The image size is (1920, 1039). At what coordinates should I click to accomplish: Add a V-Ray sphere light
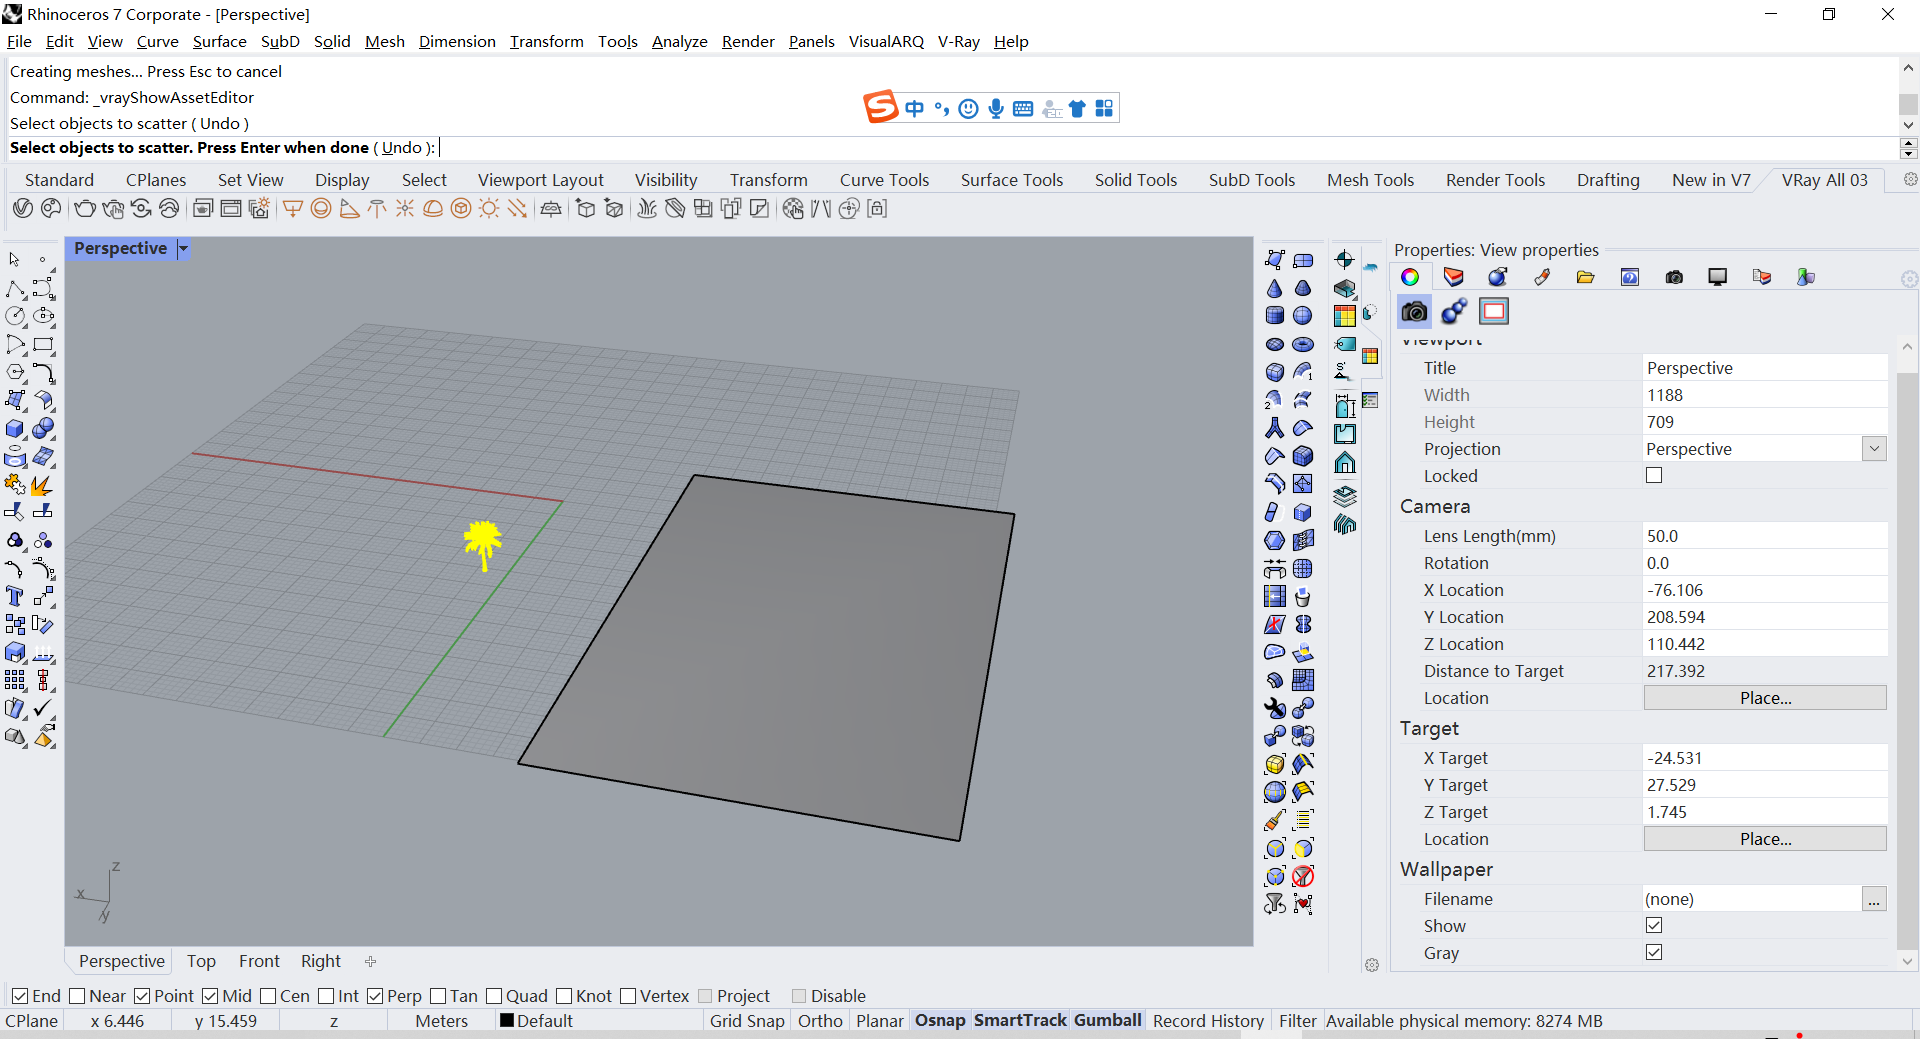point(321,208)
